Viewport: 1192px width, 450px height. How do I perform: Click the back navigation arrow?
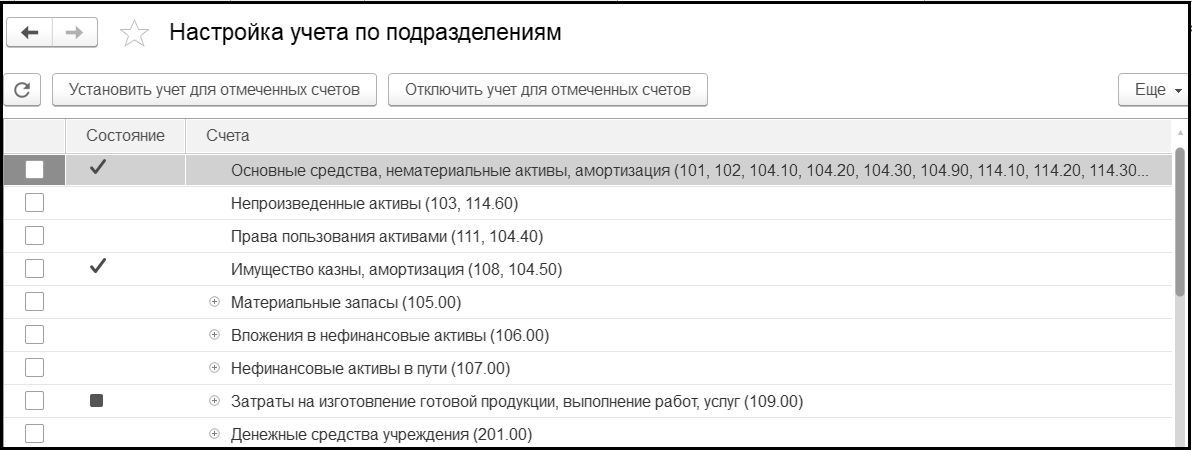[30, 33]
